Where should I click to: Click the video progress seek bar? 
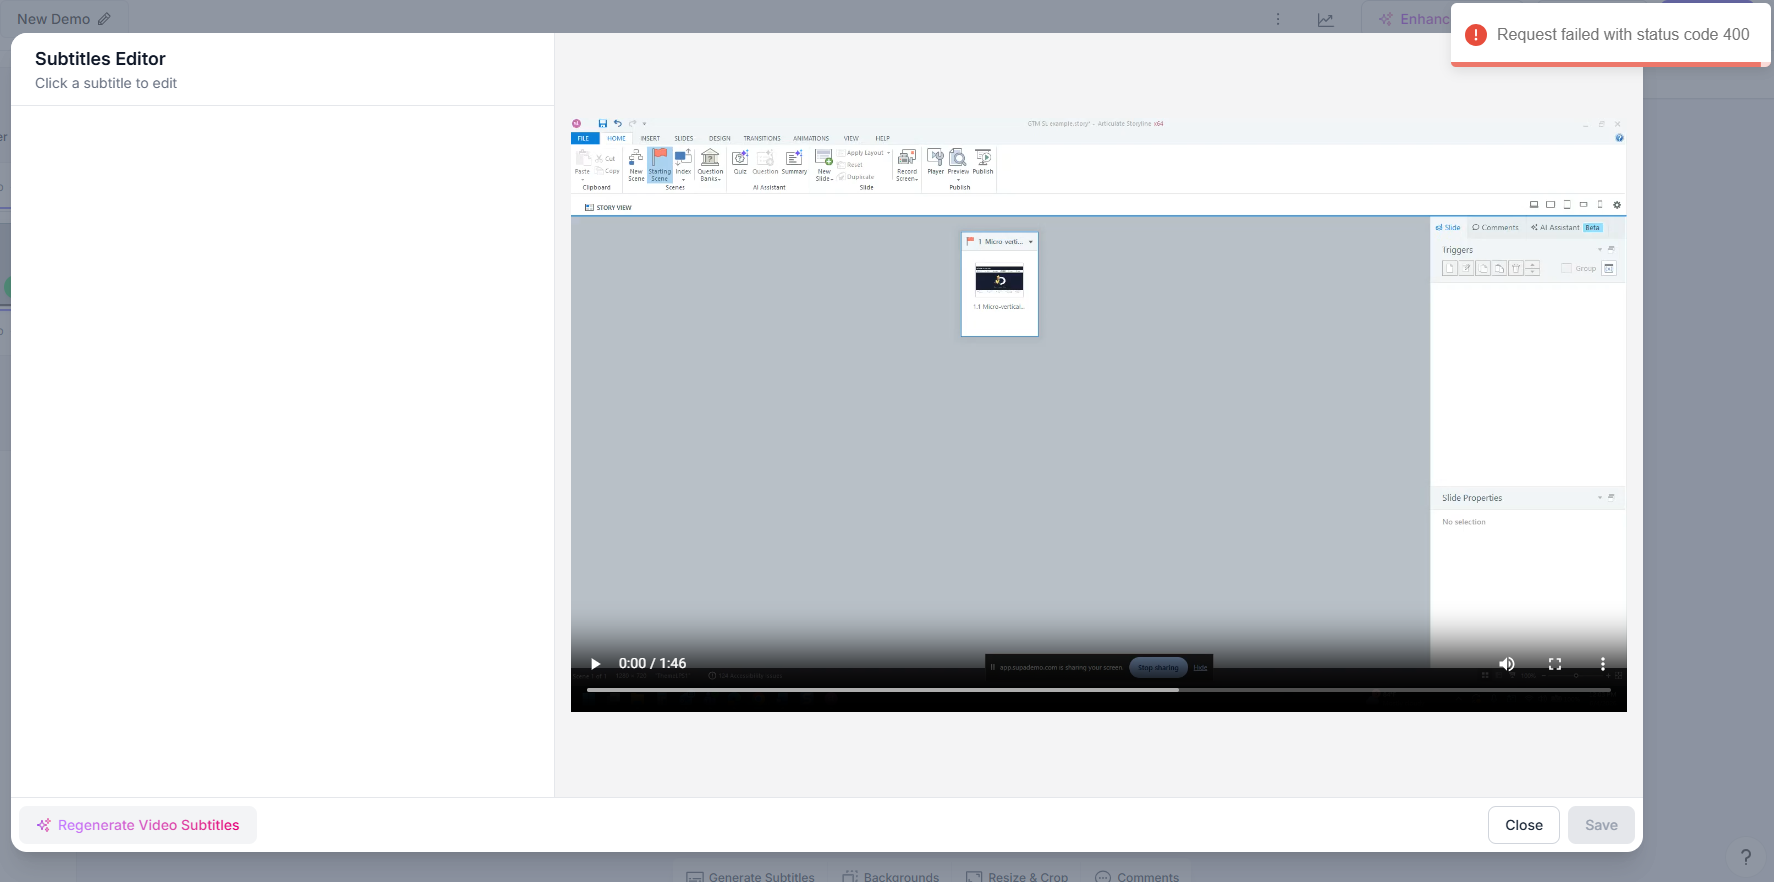[x=1098, y=690]
